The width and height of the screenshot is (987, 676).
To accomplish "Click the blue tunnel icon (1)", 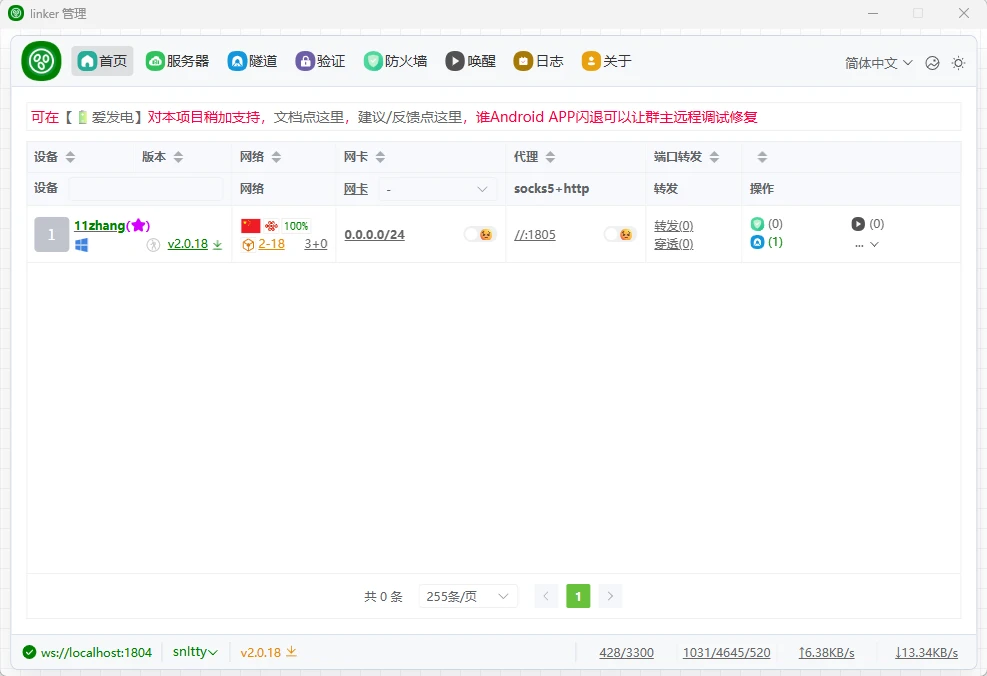I will pyautogui.click(x=757, y=242).
